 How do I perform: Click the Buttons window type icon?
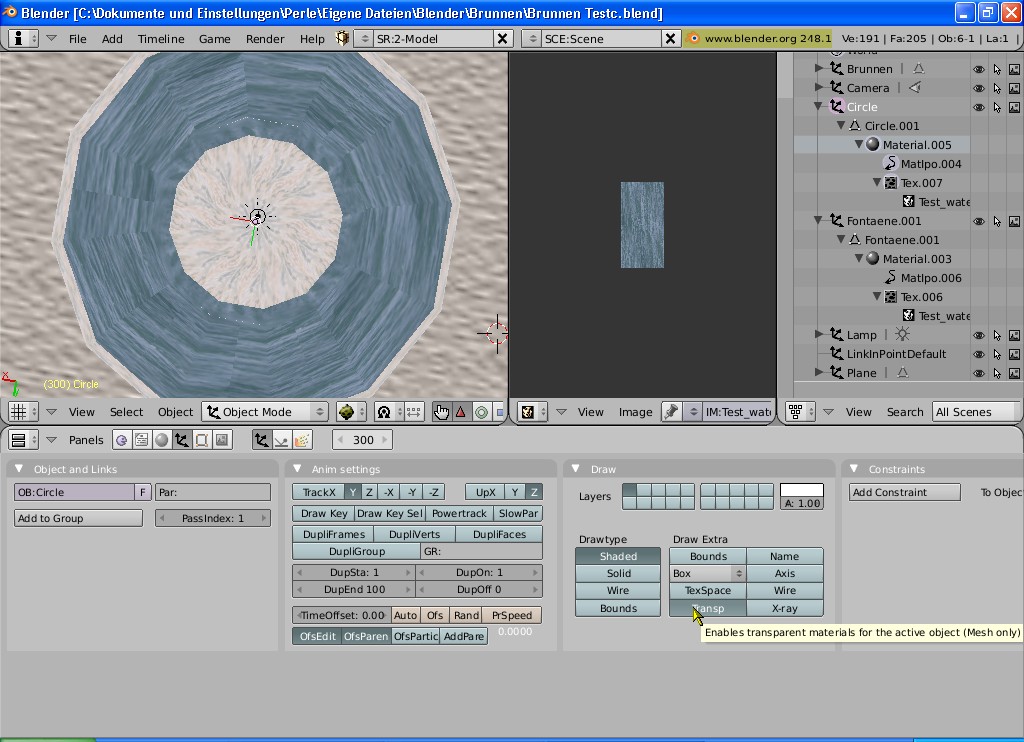pos(24,440)
